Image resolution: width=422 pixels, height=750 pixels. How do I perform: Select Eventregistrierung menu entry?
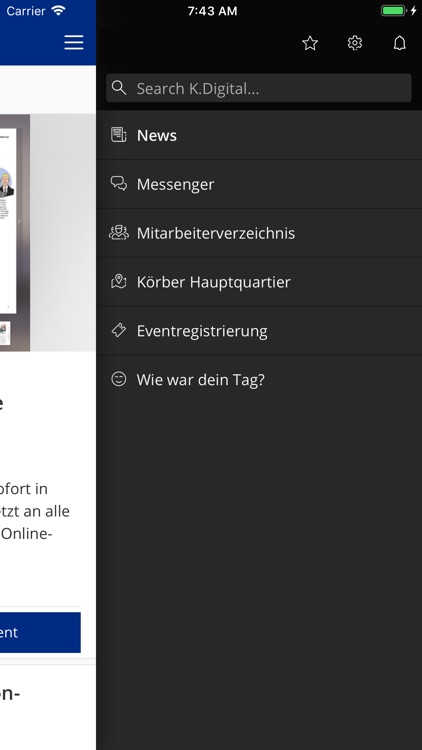259,331
